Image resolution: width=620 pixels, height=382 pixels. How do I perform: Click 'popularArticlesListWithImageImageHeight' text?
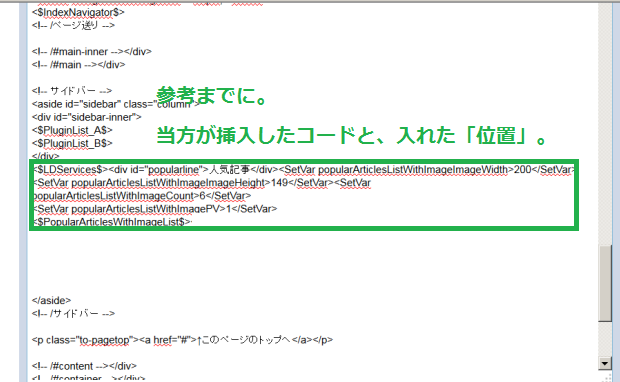point(168,183)
